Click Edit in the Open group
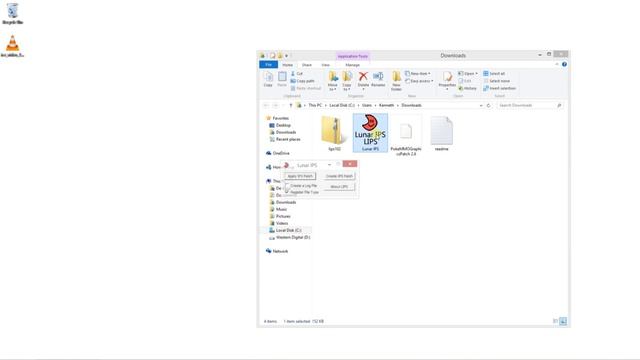Viewport: 640px width, 360px height. tap(465, 81)
